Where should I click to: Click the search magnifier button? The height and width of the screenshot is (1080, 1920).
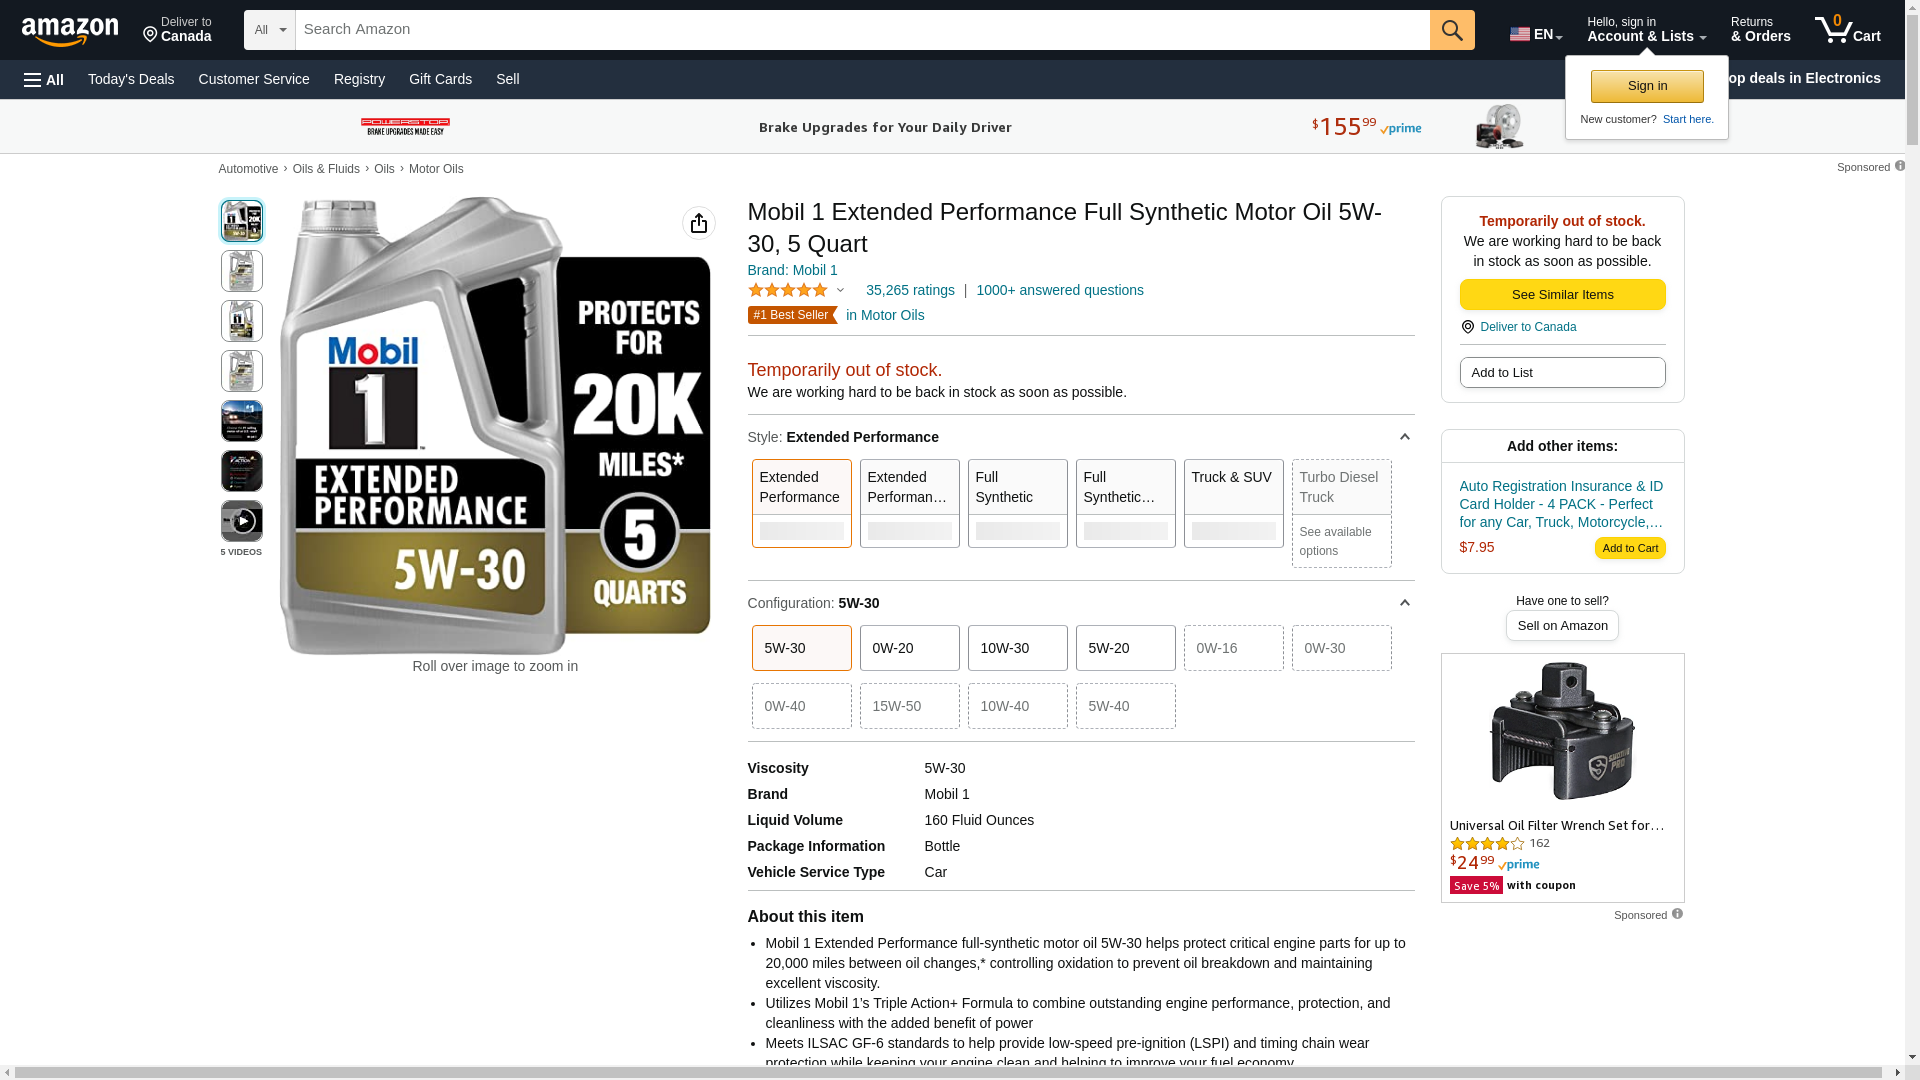(1452, 30)
